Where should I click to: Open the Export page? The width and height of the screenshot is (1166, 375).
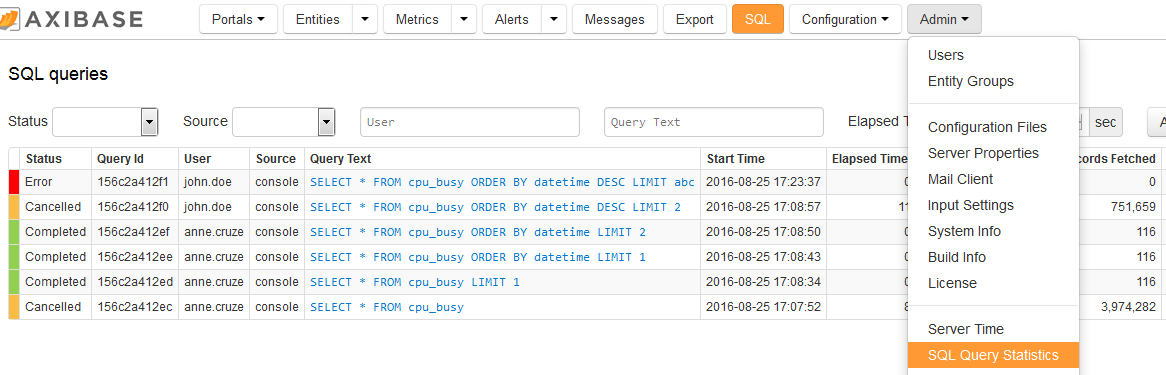point(695,19)
